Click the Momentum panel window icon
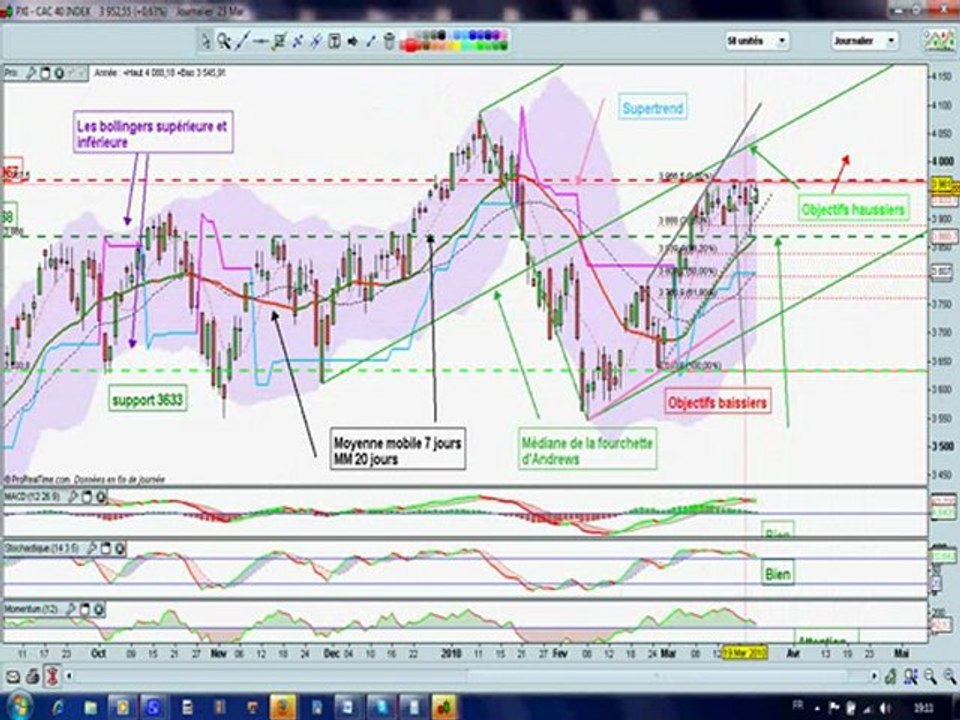Image resolution: width=960 pixels, height=720 pixels. click(x=85, y=609)
